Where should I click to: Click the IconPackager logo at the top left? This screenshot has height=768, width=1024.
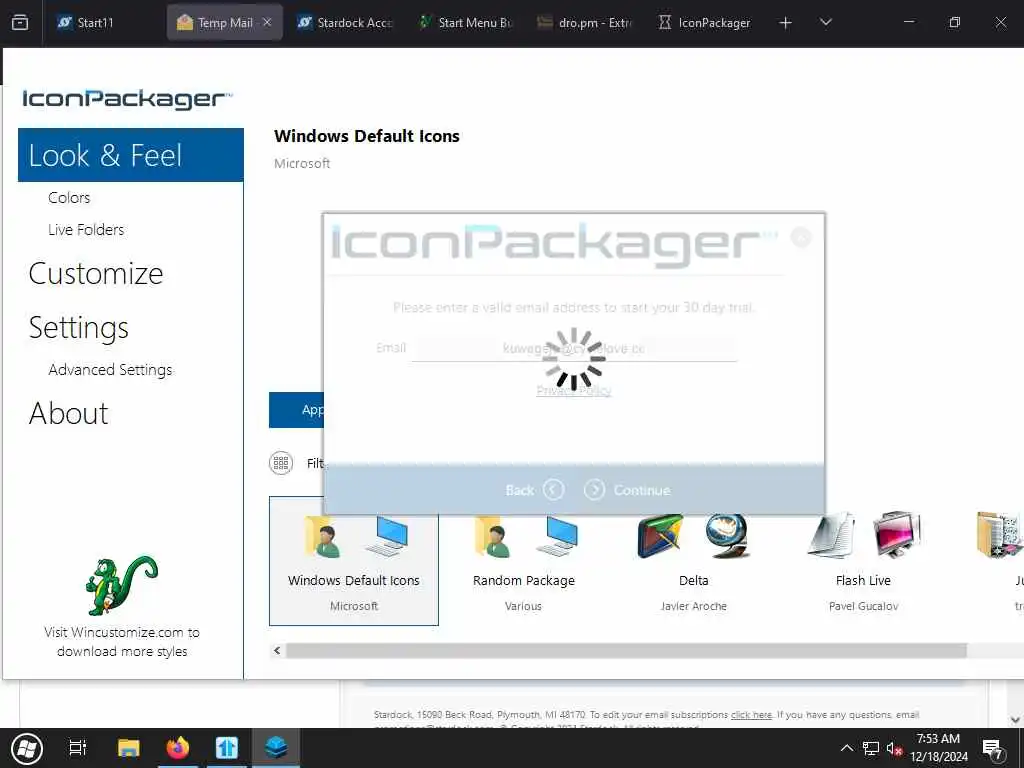[127, 99]
